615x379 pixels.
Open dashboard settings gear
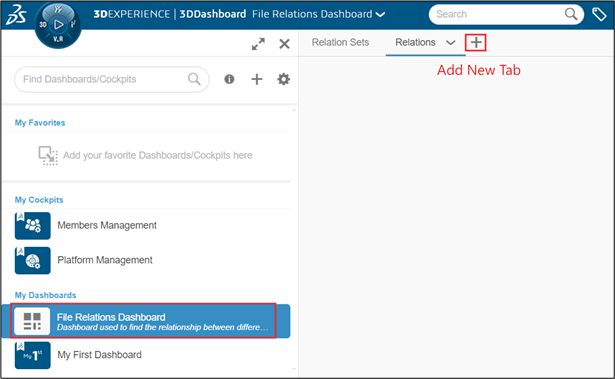point(284,79)
